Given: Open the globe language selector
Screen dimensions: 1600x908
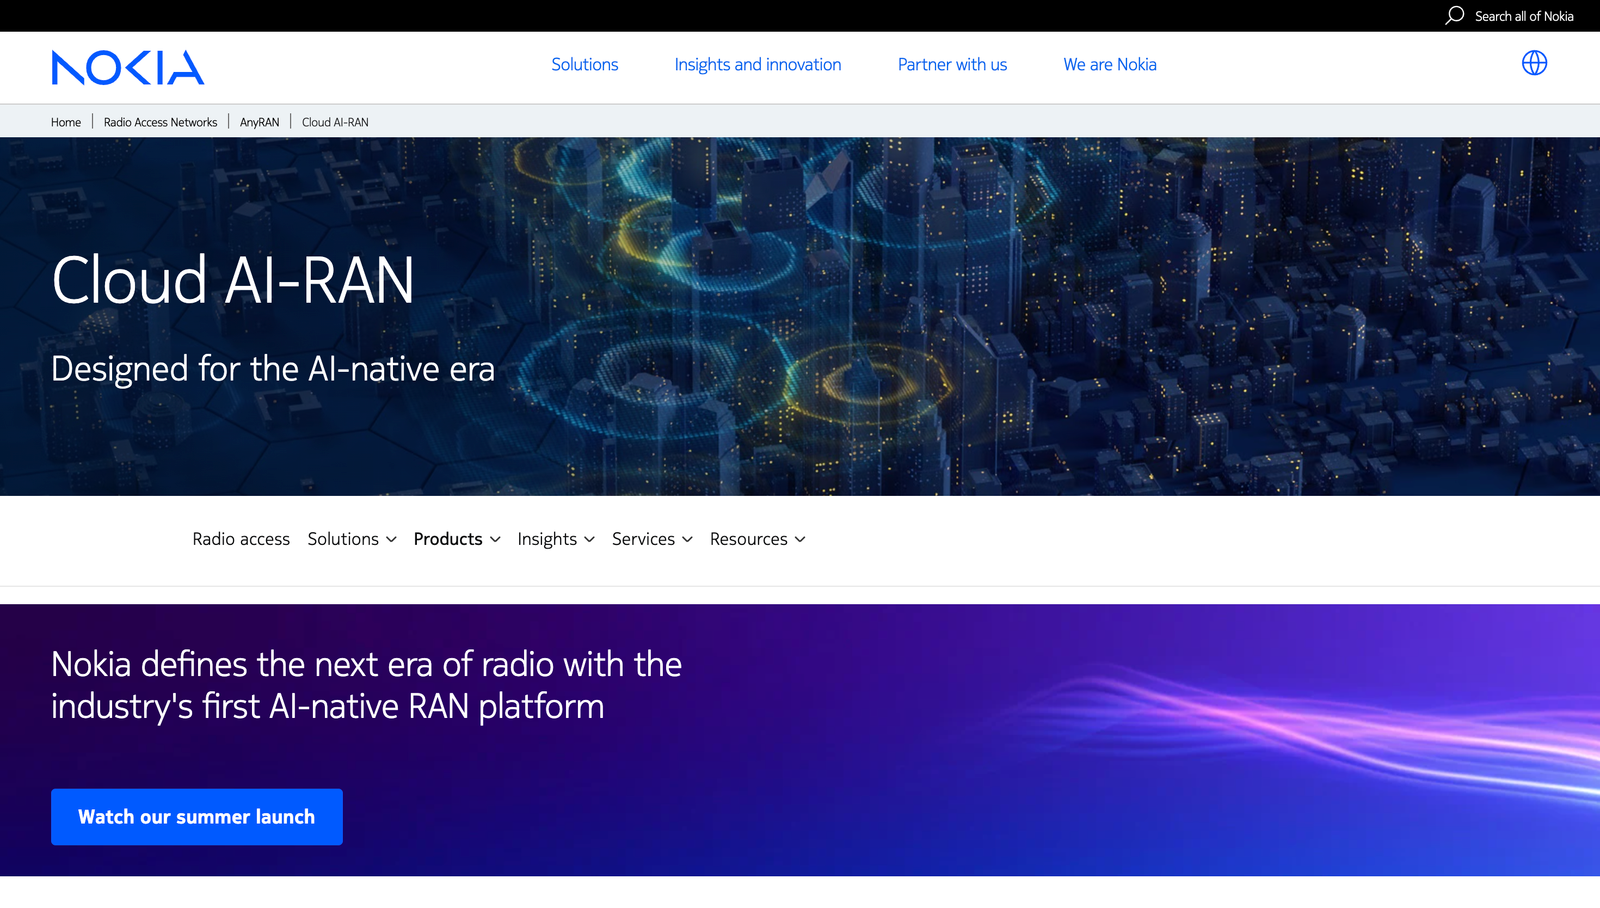Looking at the screenshot, I should pos(1534,63).
